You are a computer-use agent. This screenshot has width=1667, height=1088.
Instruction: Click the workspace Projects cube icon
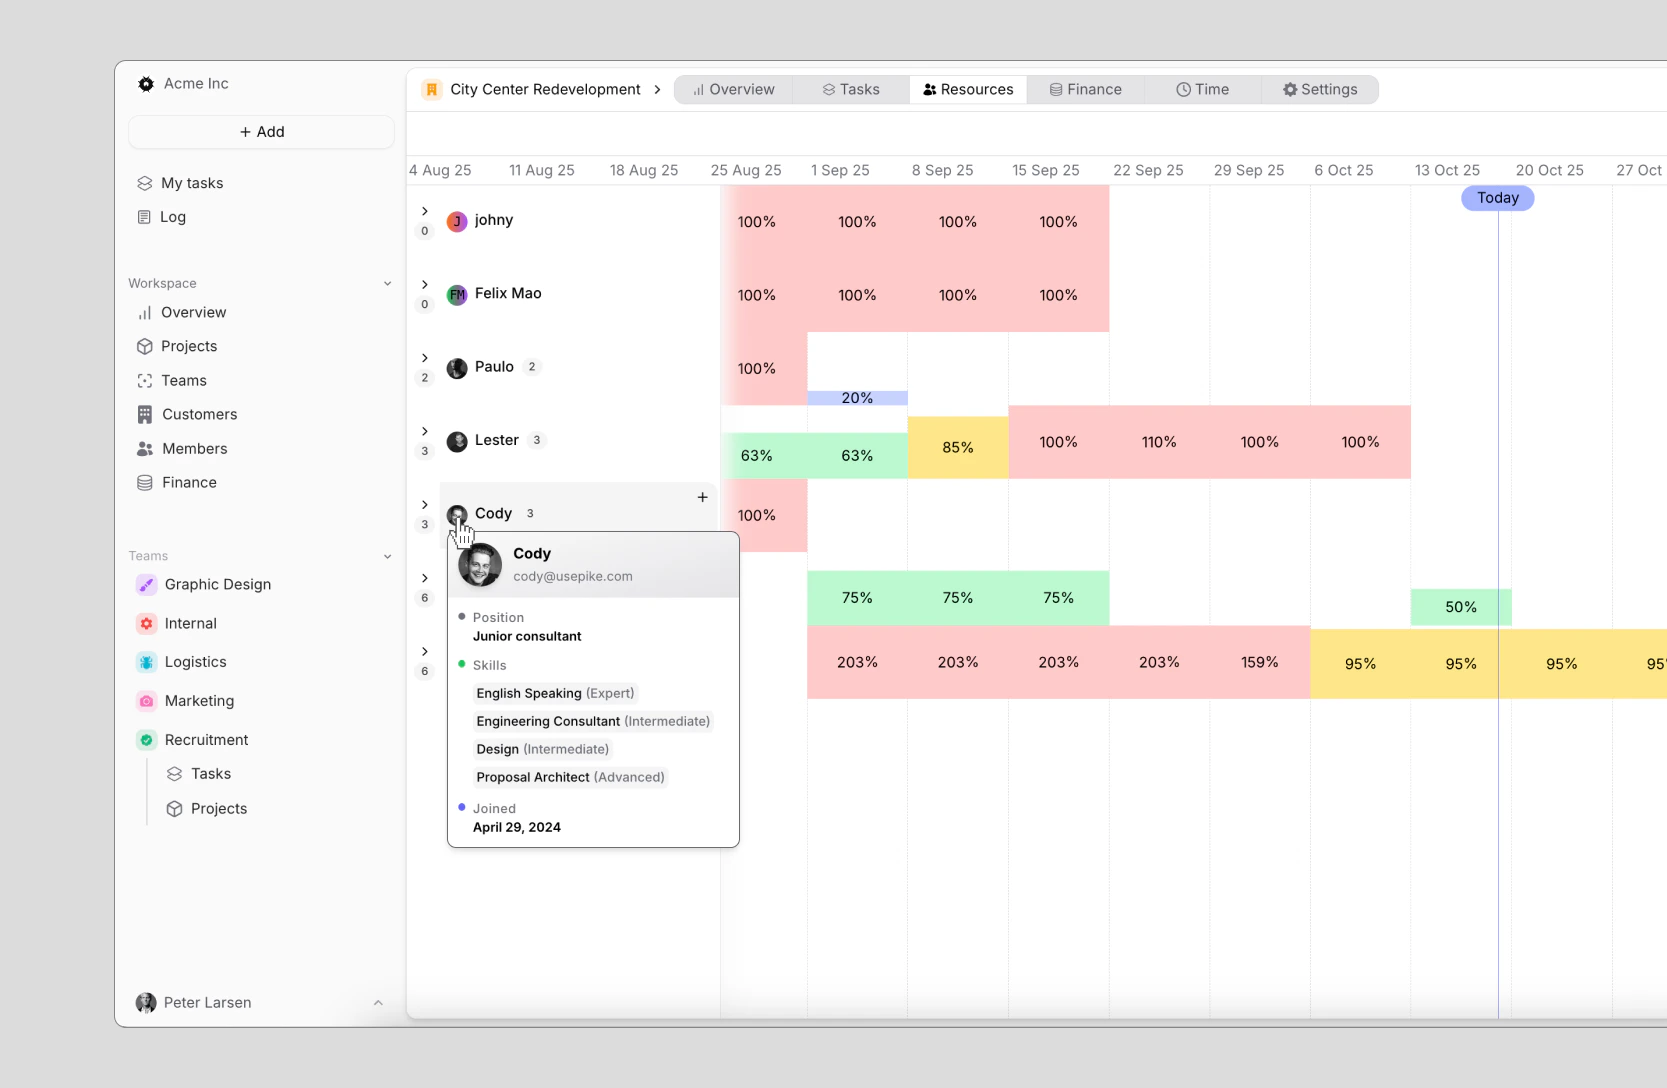145,346
